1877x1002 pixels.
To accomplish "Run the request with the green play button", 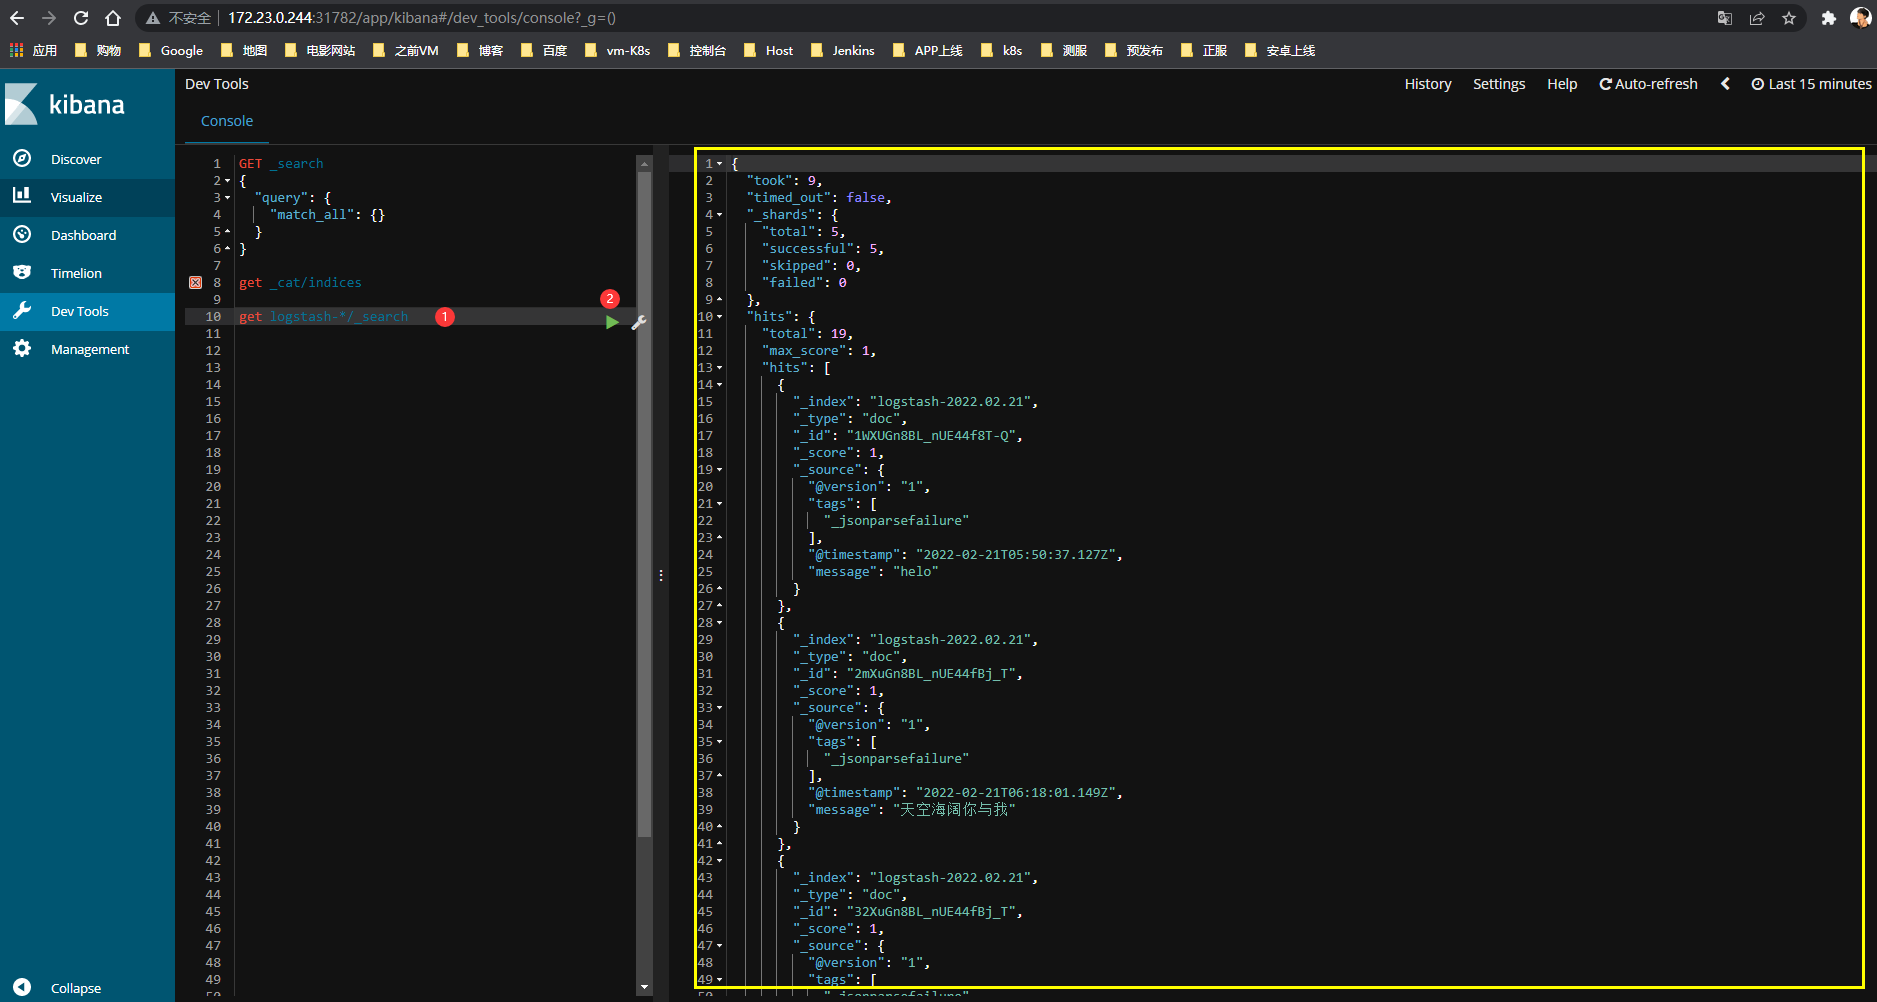I will tap(612, 322).
